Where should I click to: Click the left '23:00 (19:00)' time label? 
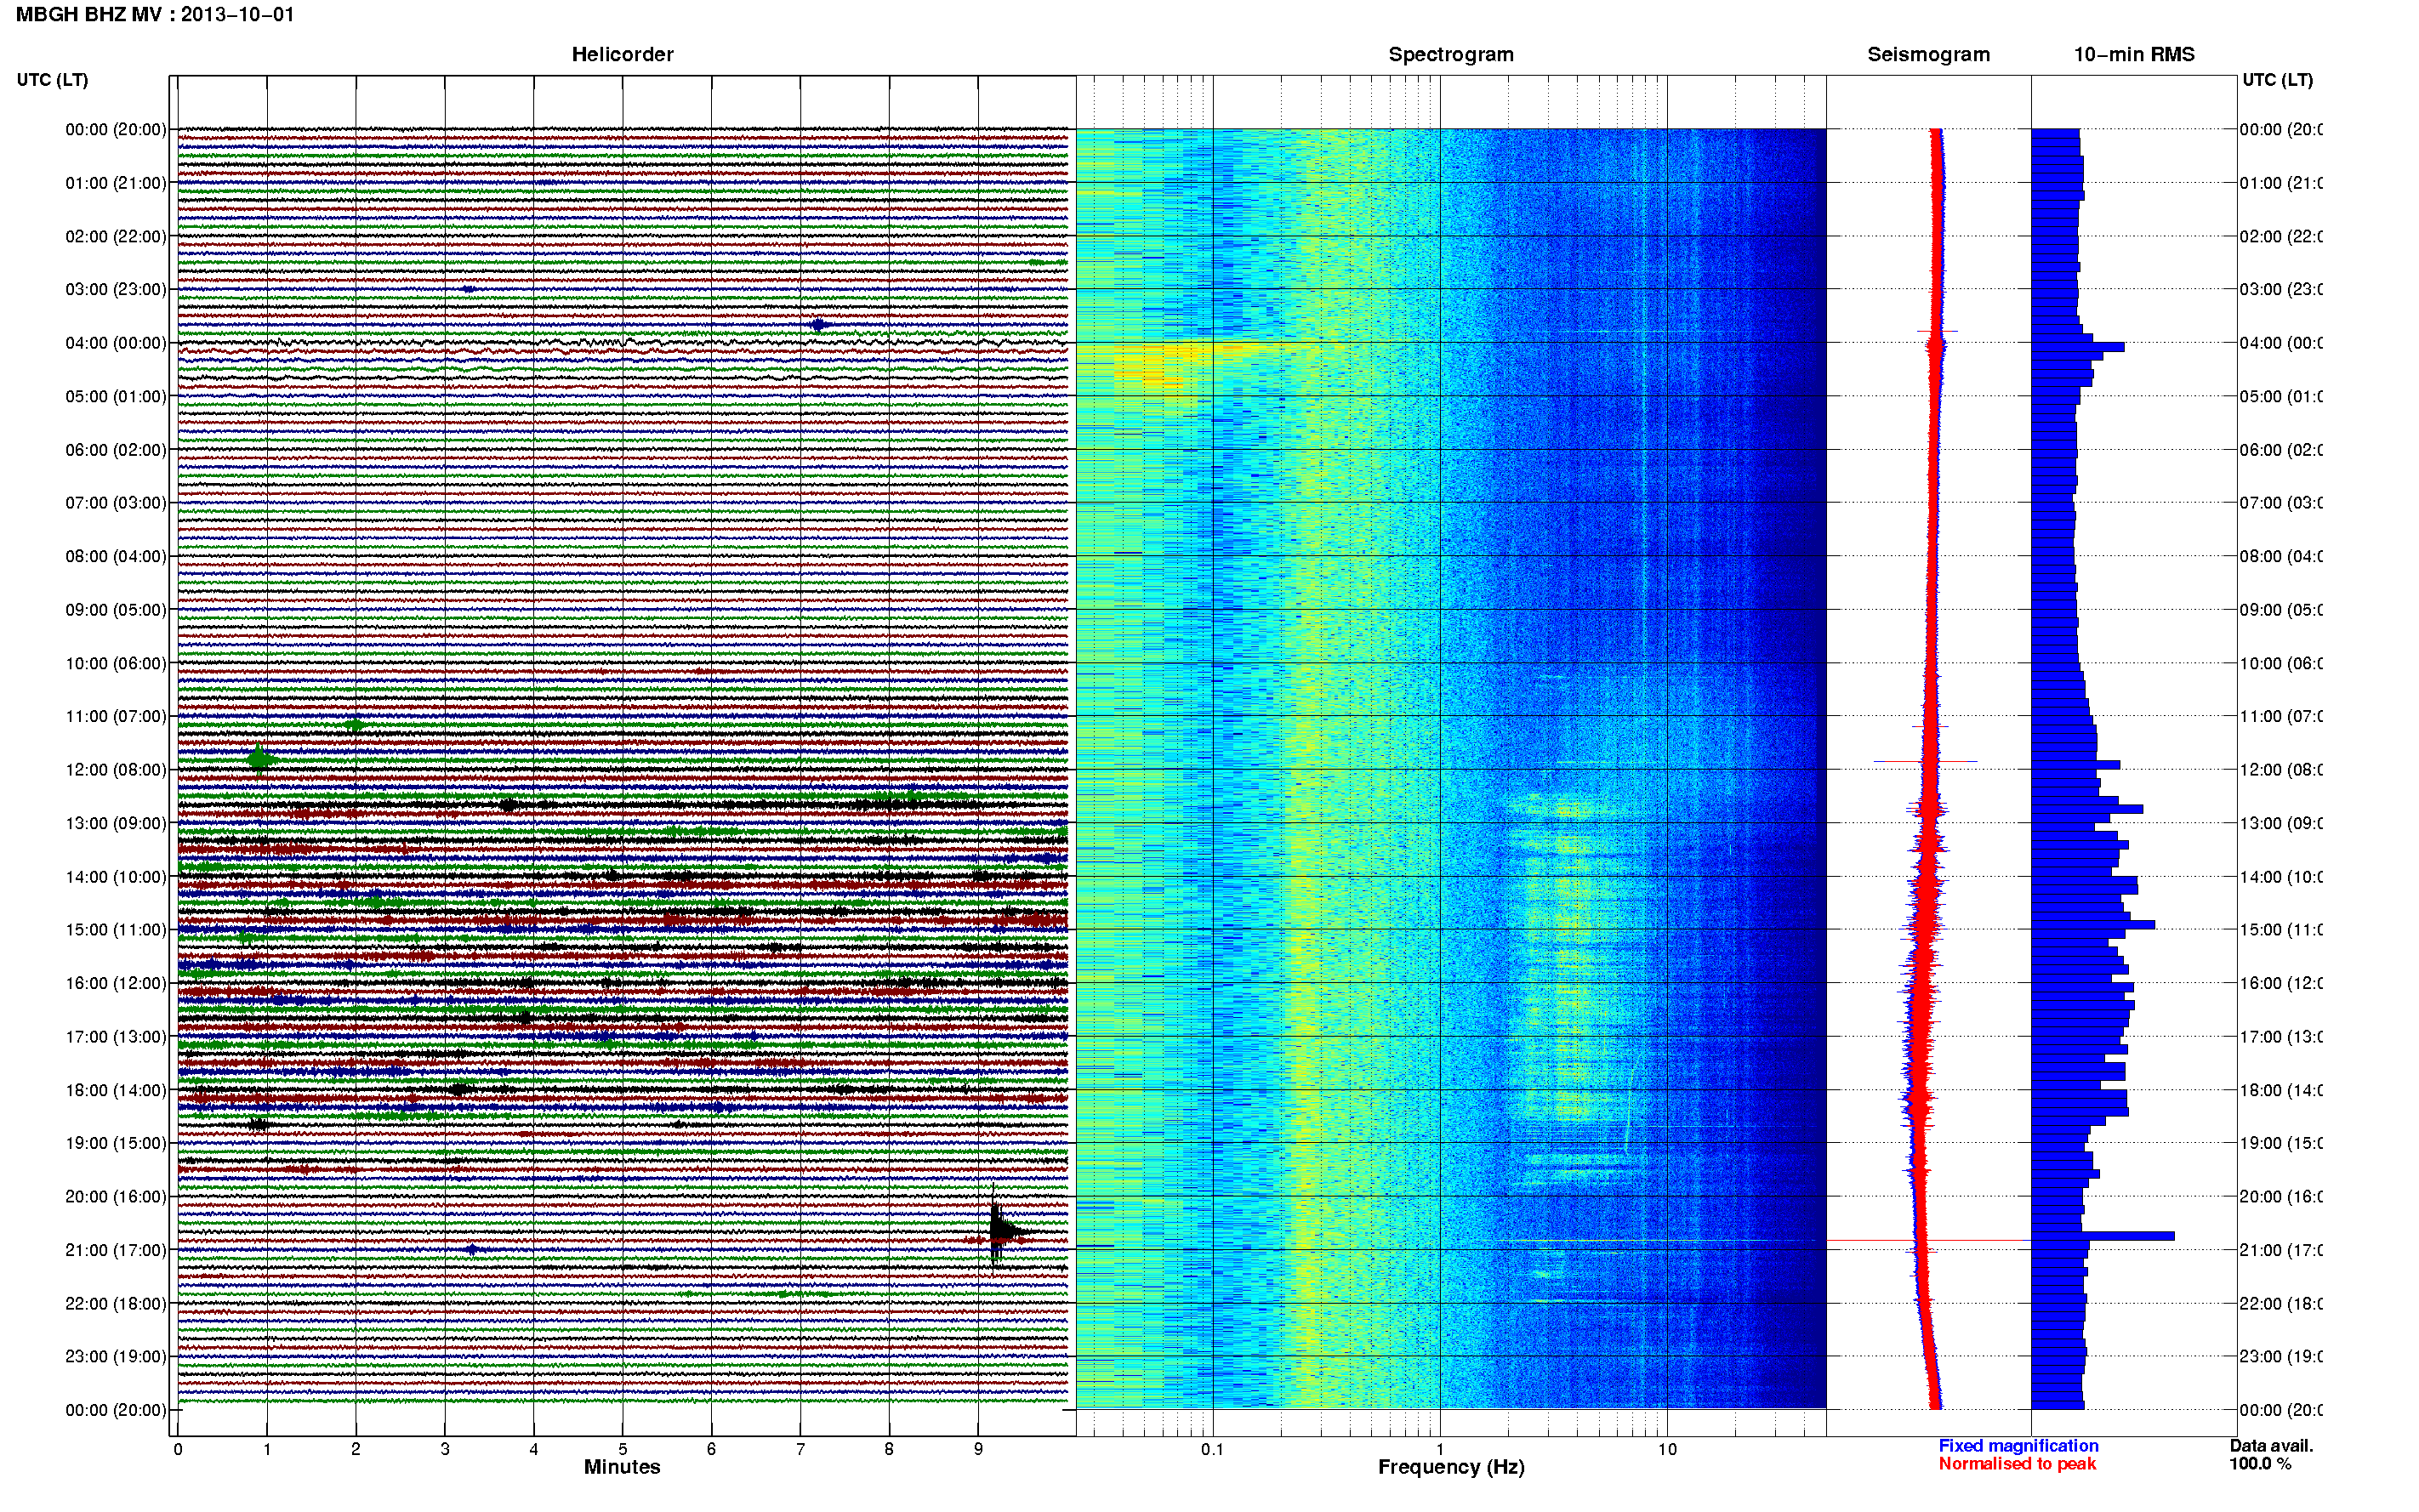116,1356
